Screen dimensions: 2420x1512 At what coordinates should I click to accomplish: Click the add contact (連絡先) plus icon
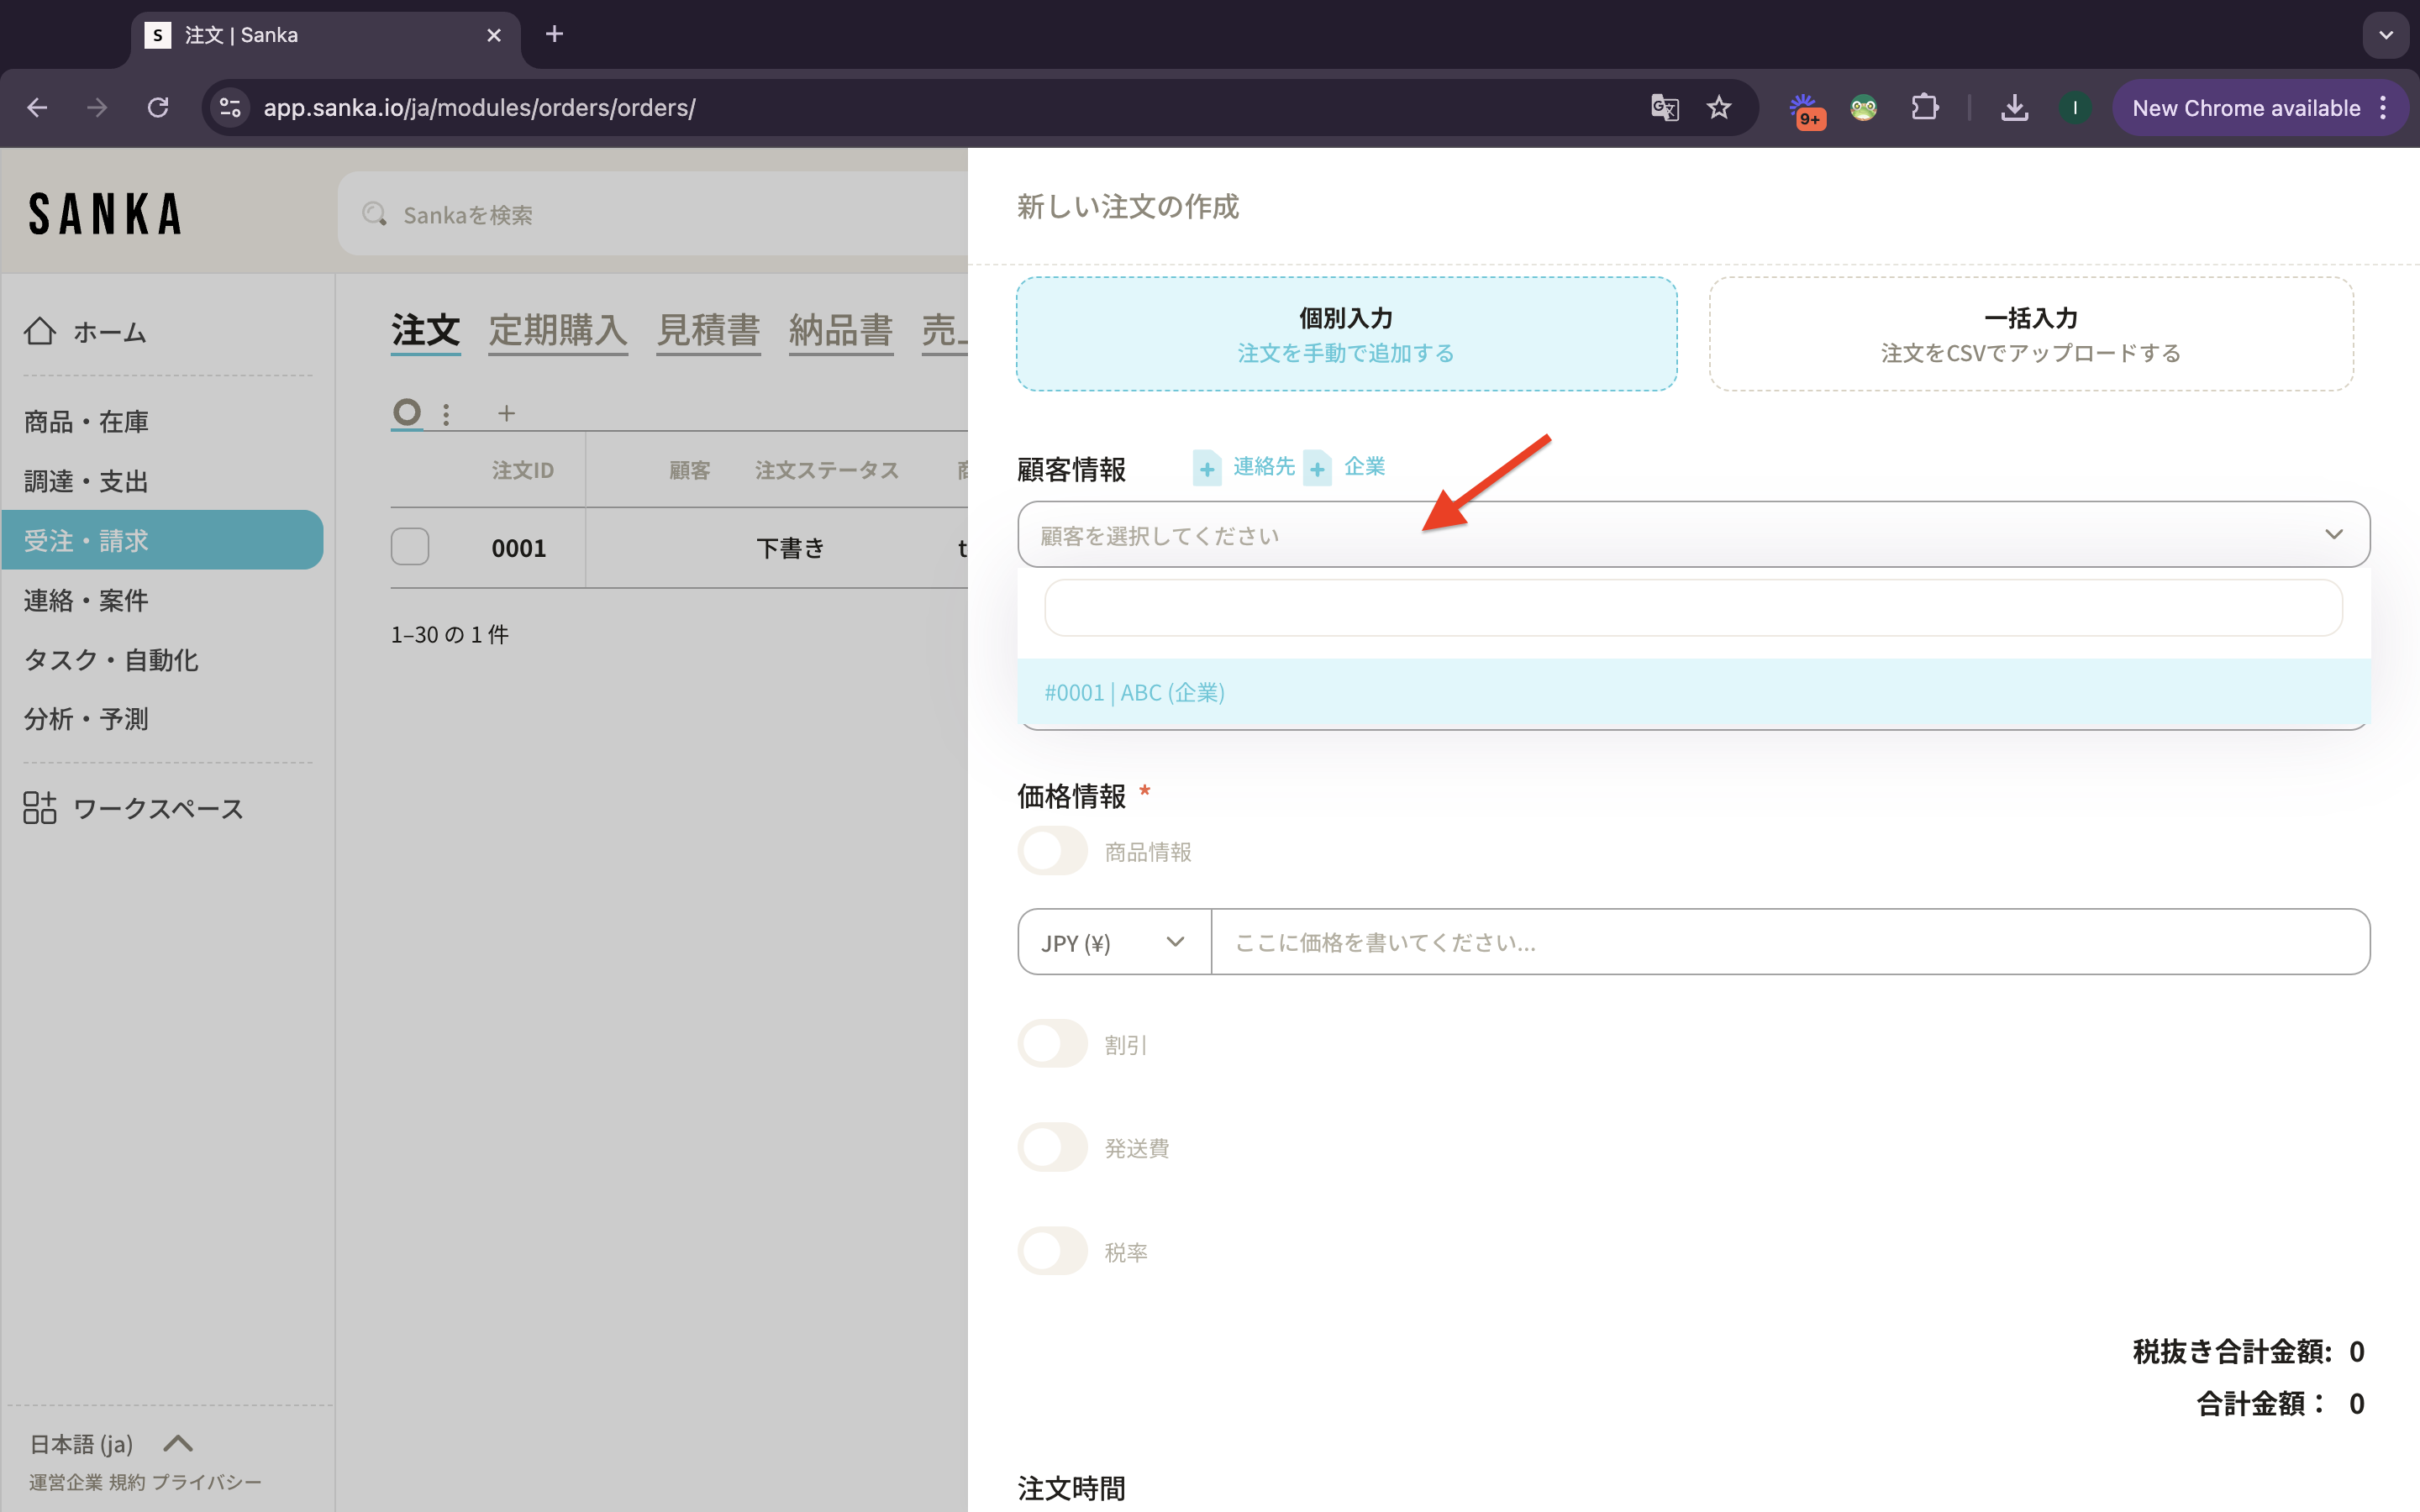point(1207,468)
